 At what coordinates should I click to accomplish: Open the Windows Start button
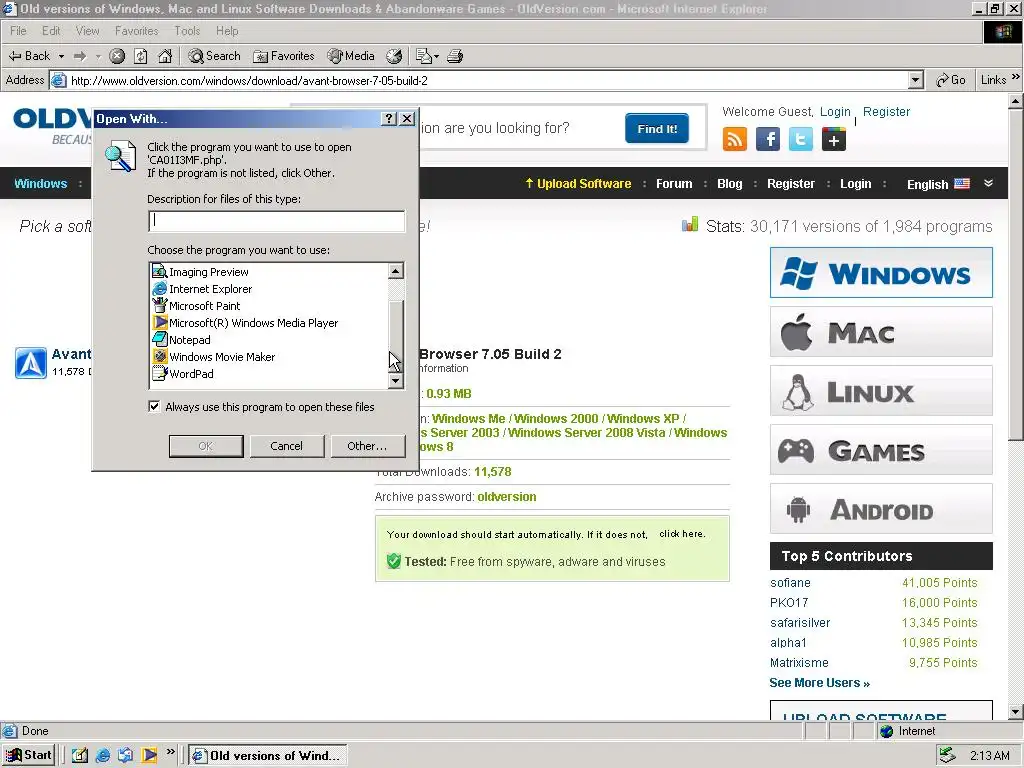[28, 755]
